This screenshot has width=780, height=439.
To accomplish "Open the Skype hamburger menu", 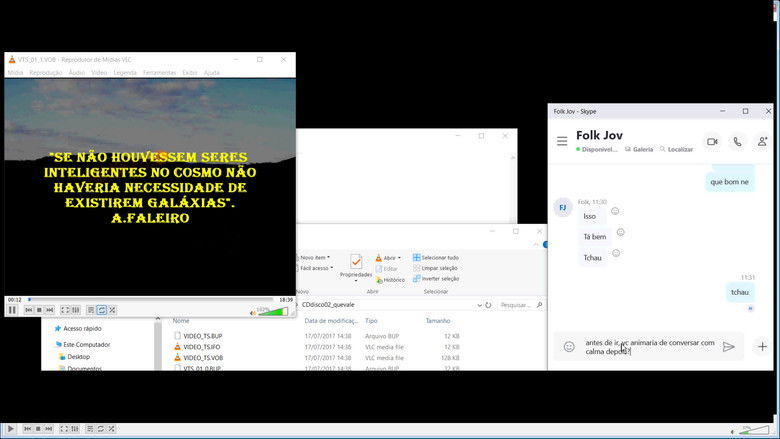I will pos(562,142).
